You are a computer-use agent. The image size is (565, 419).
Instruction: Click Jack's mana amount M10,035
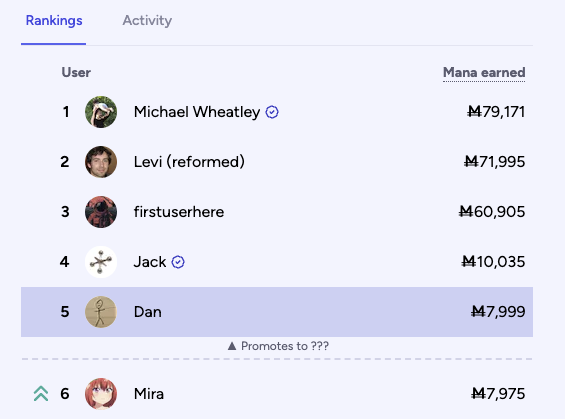(x=493, y=262)
